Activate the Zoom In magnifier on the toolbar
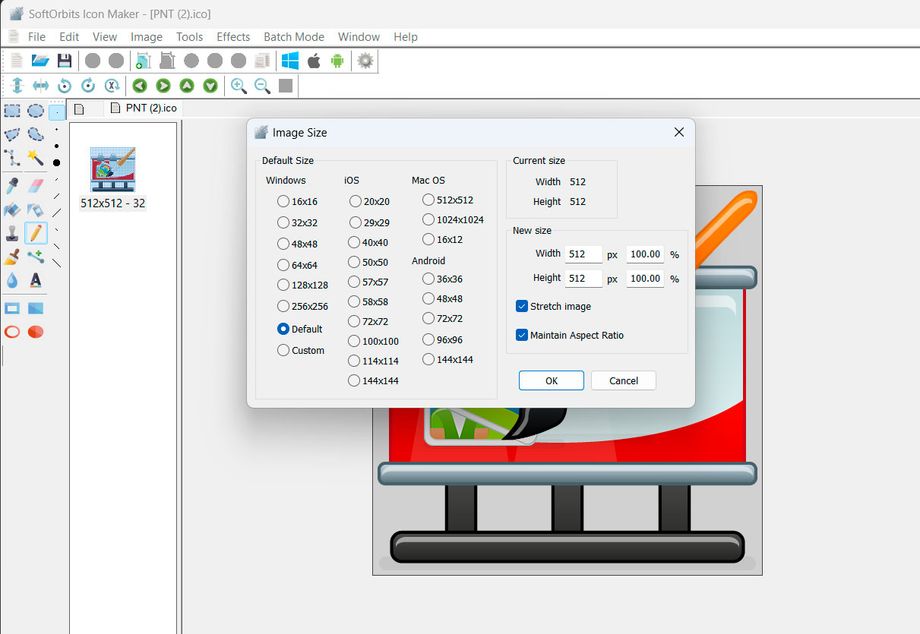The height and width of the screenshot is (634, 920). 239,86
